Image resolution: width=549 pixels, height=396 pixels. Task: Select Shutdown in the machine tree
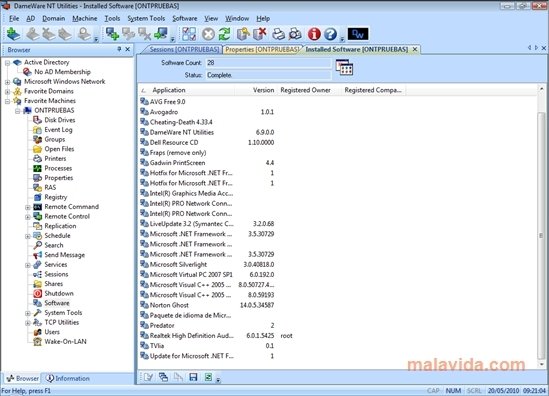pos(59,293)
